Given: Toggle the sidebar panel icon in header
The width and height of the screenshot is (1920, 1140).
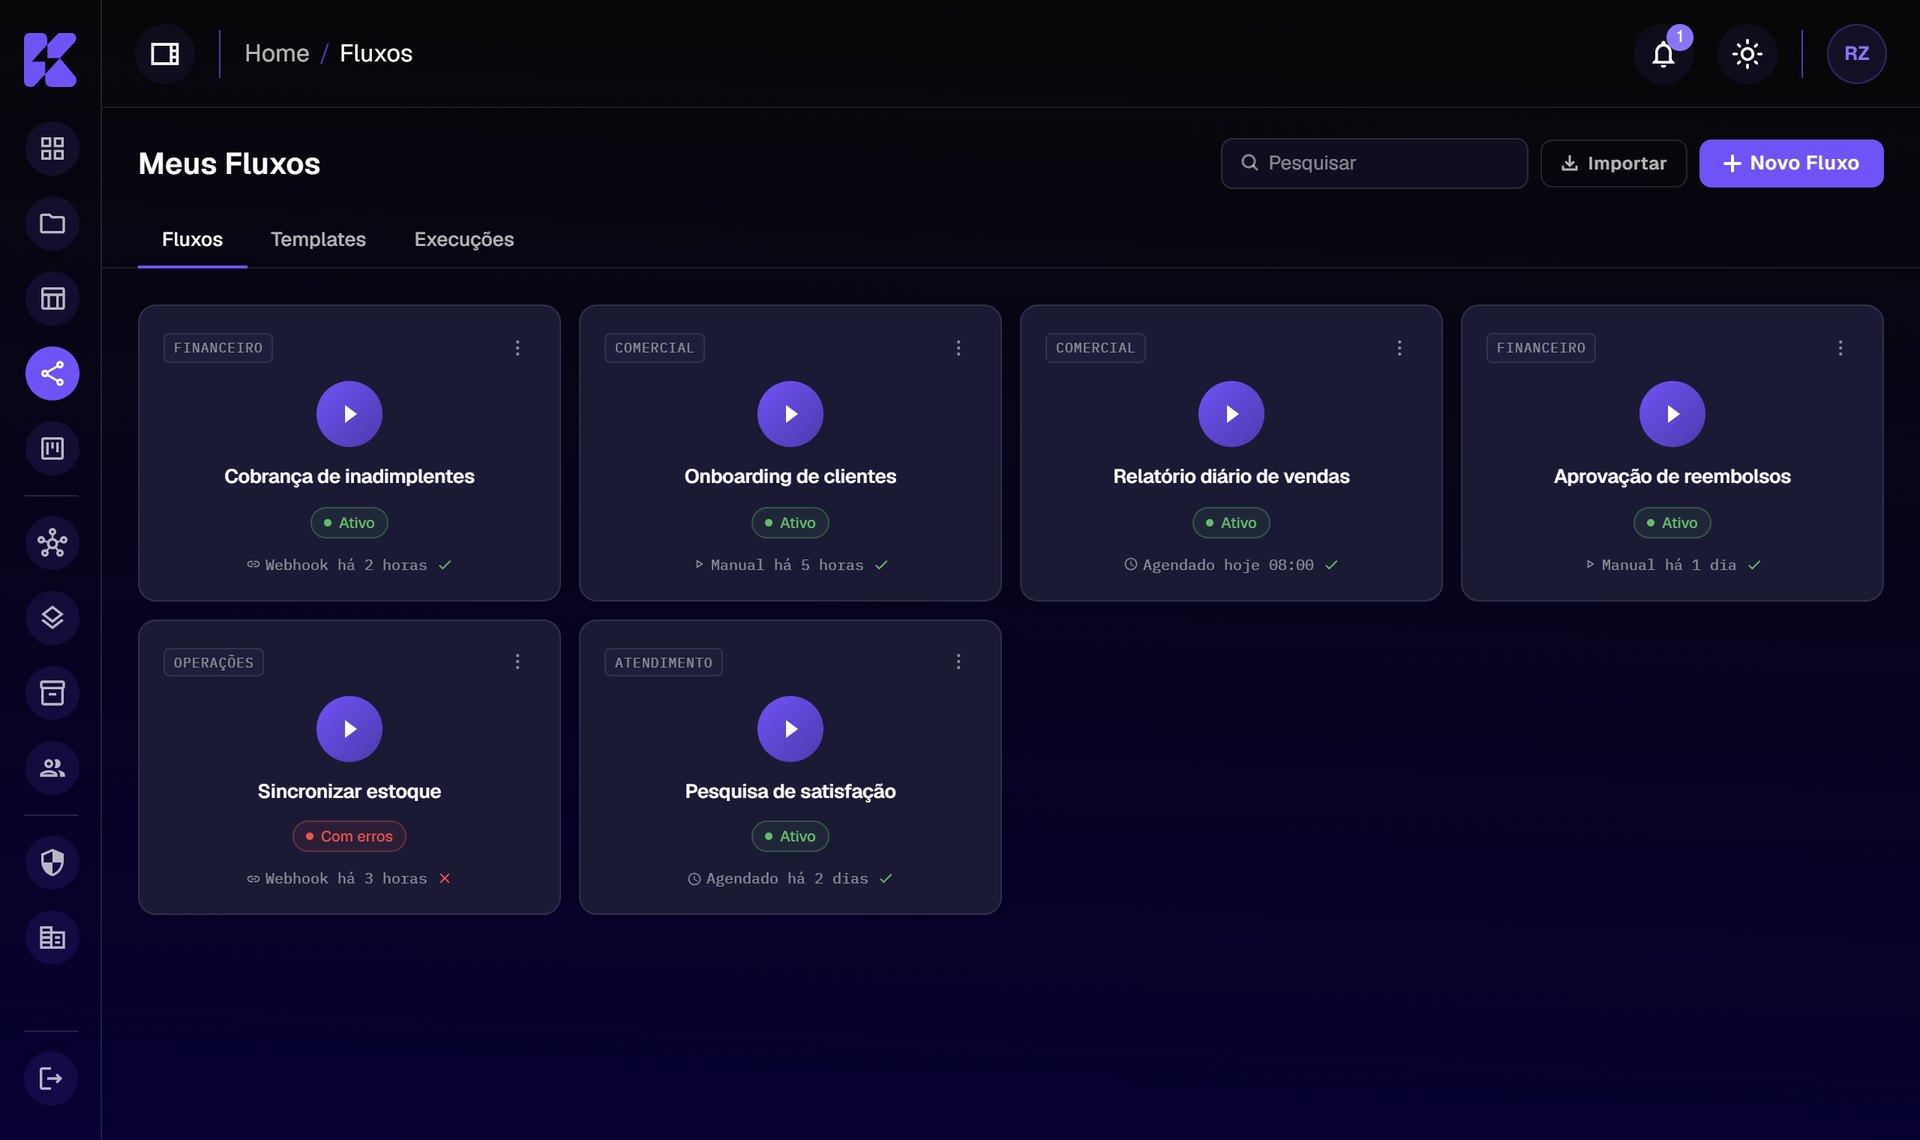Looking at the screenshot, I should point(165,54).
